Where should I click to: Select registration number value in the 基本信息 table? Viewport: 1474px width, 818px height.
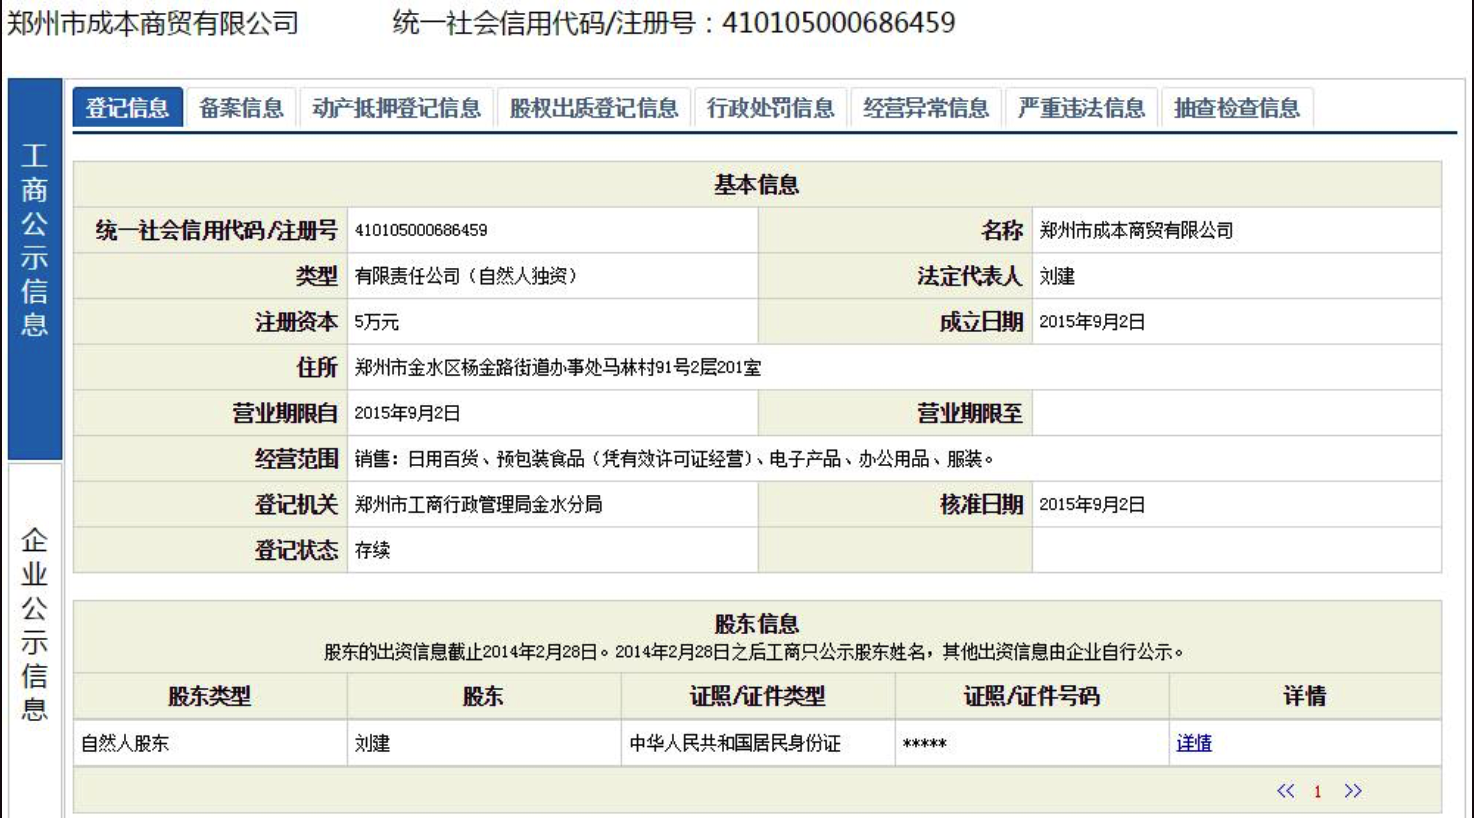[421, 230]
